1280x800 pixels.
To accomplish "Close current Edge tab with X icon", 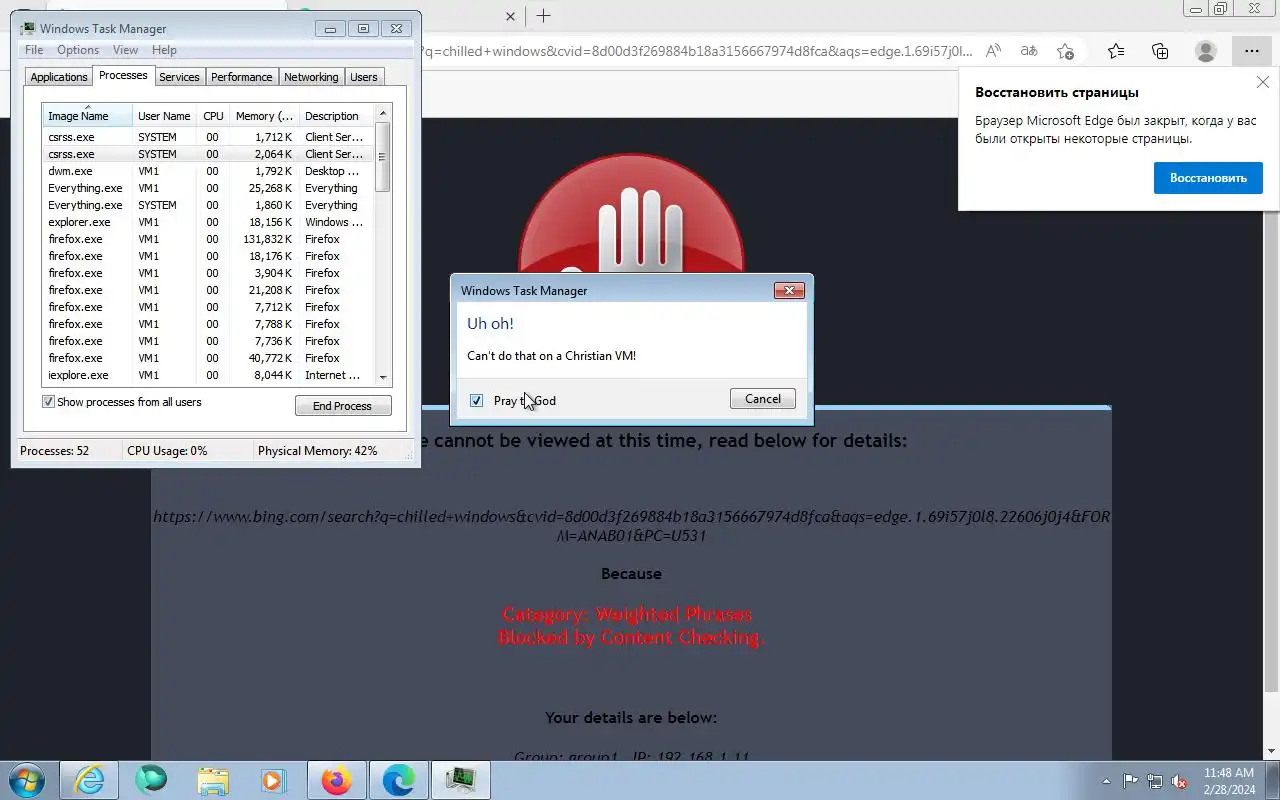I will (x=510, y=16).
